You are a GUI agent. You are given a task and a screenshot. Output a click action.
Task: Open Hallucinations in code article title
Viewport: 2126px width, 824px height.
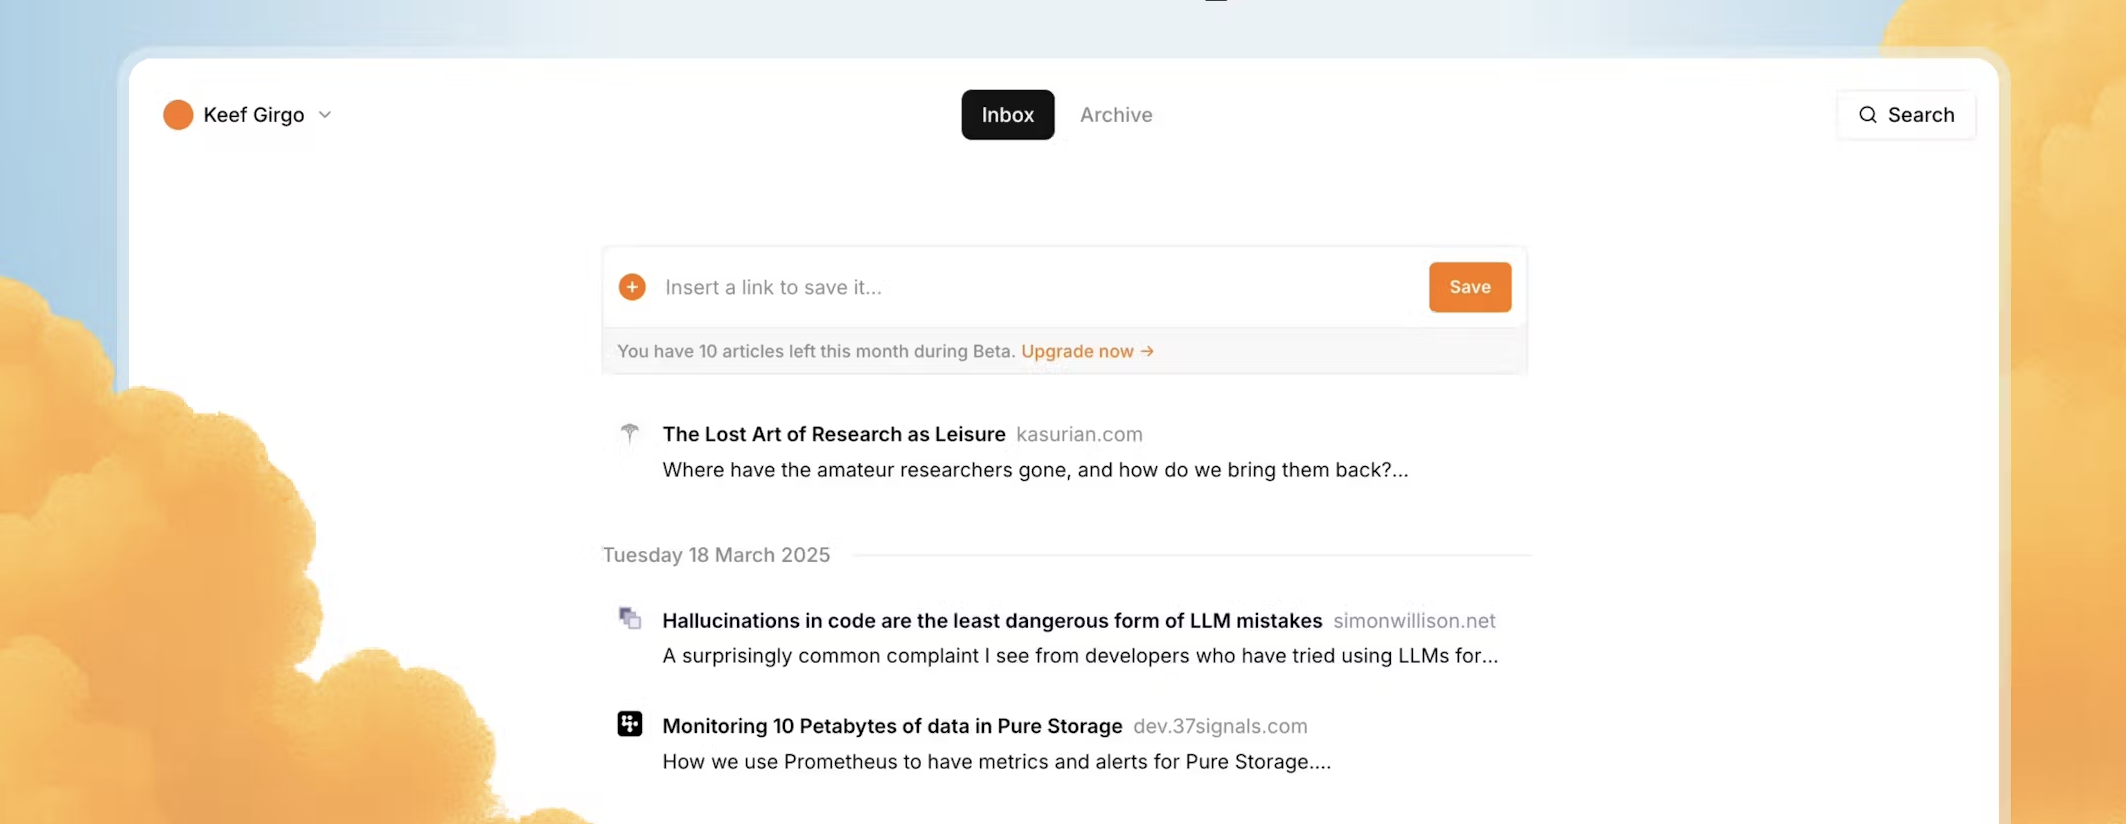click(992, 621)
